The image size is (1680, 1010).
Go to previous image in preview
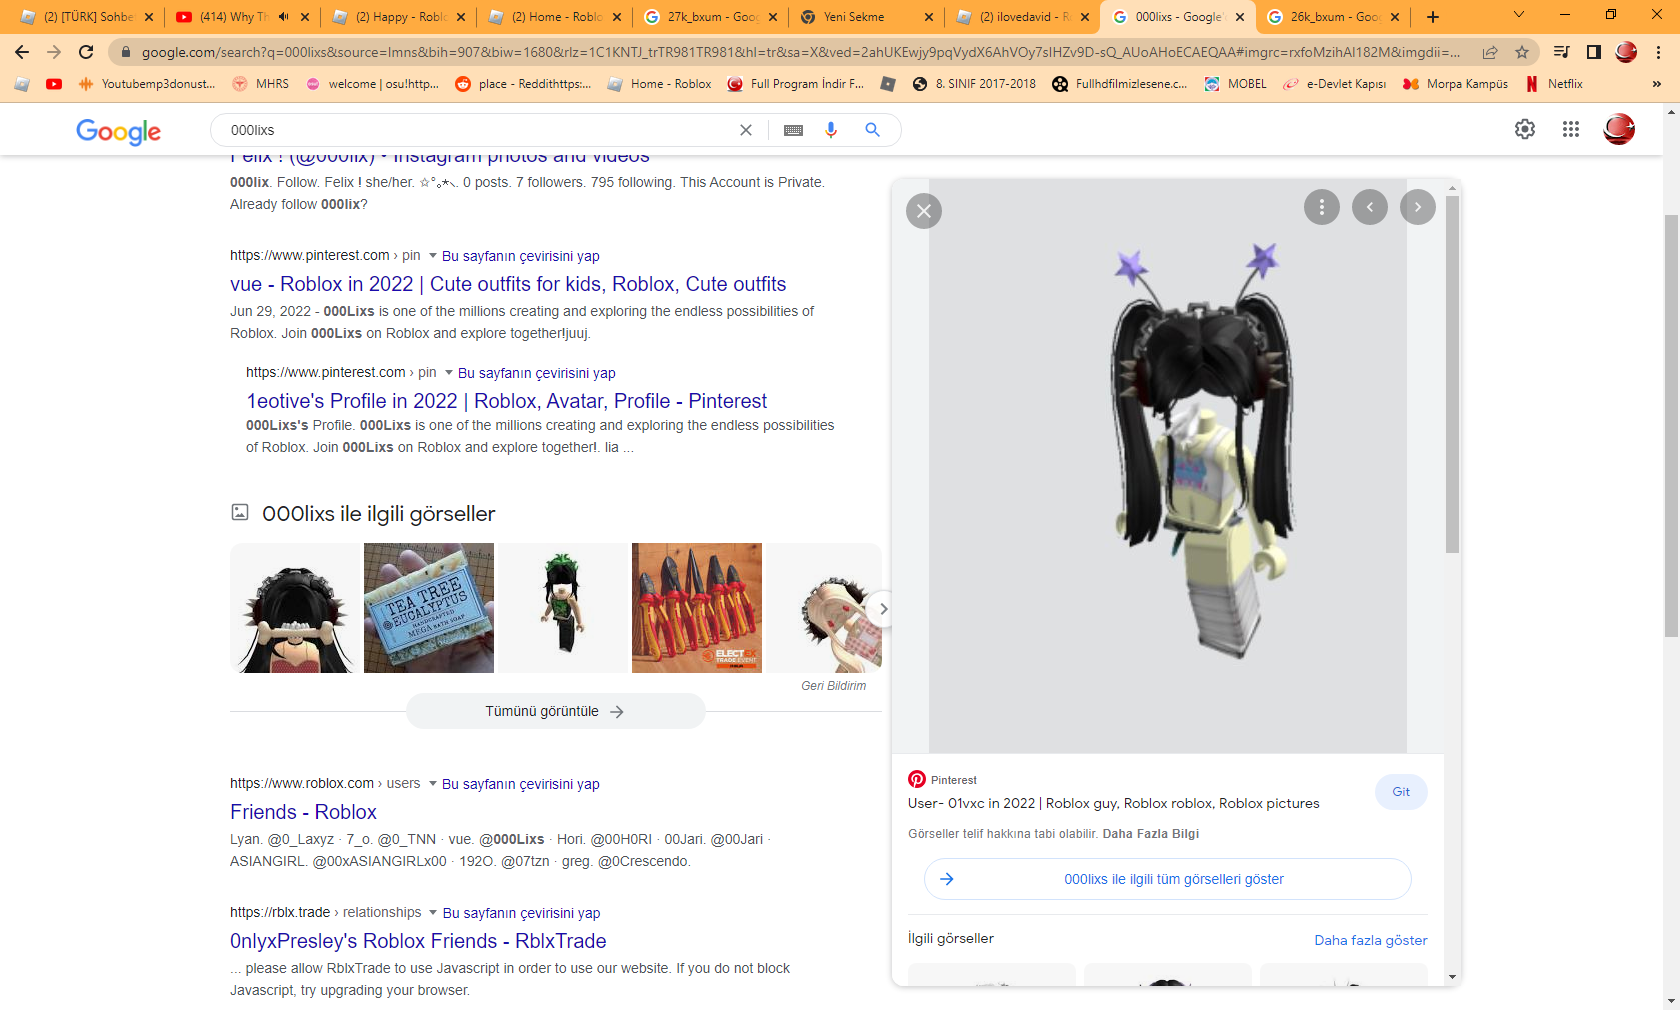(x=1370, y=207)
